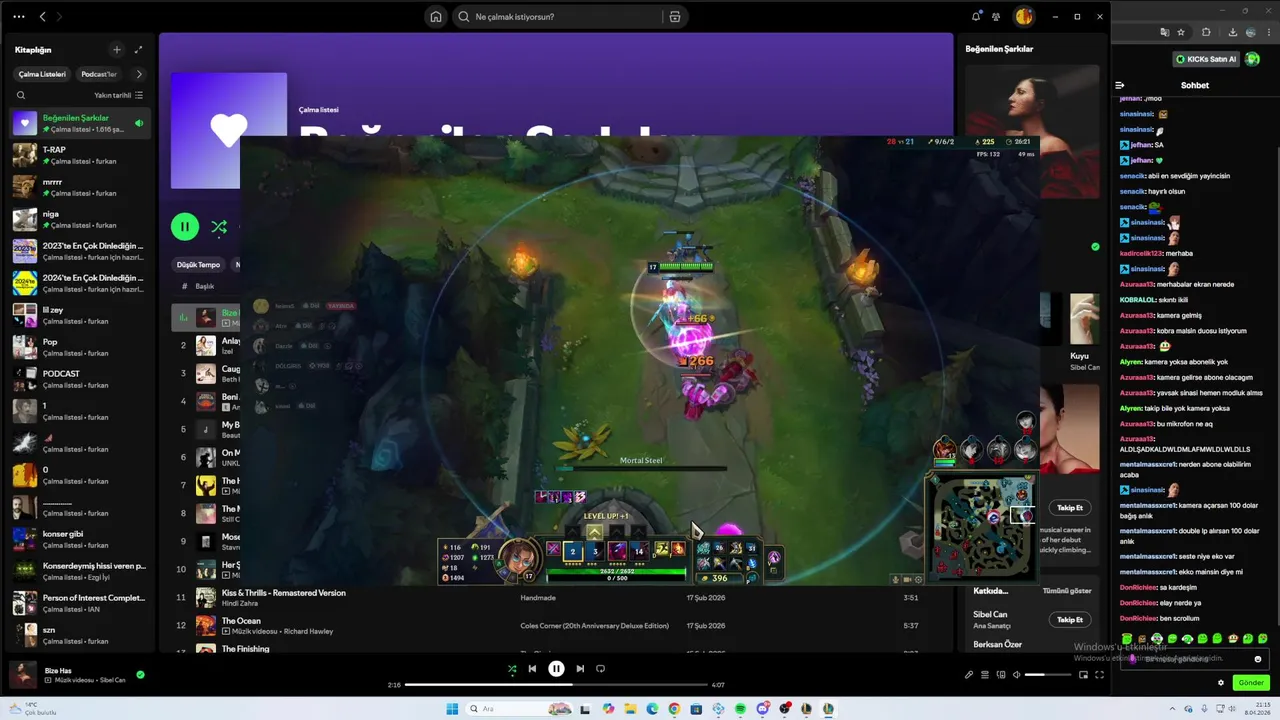This screenshot has width=1280, height=720.
Task: Open the T-RAP playlist
Action: point(80,155)
